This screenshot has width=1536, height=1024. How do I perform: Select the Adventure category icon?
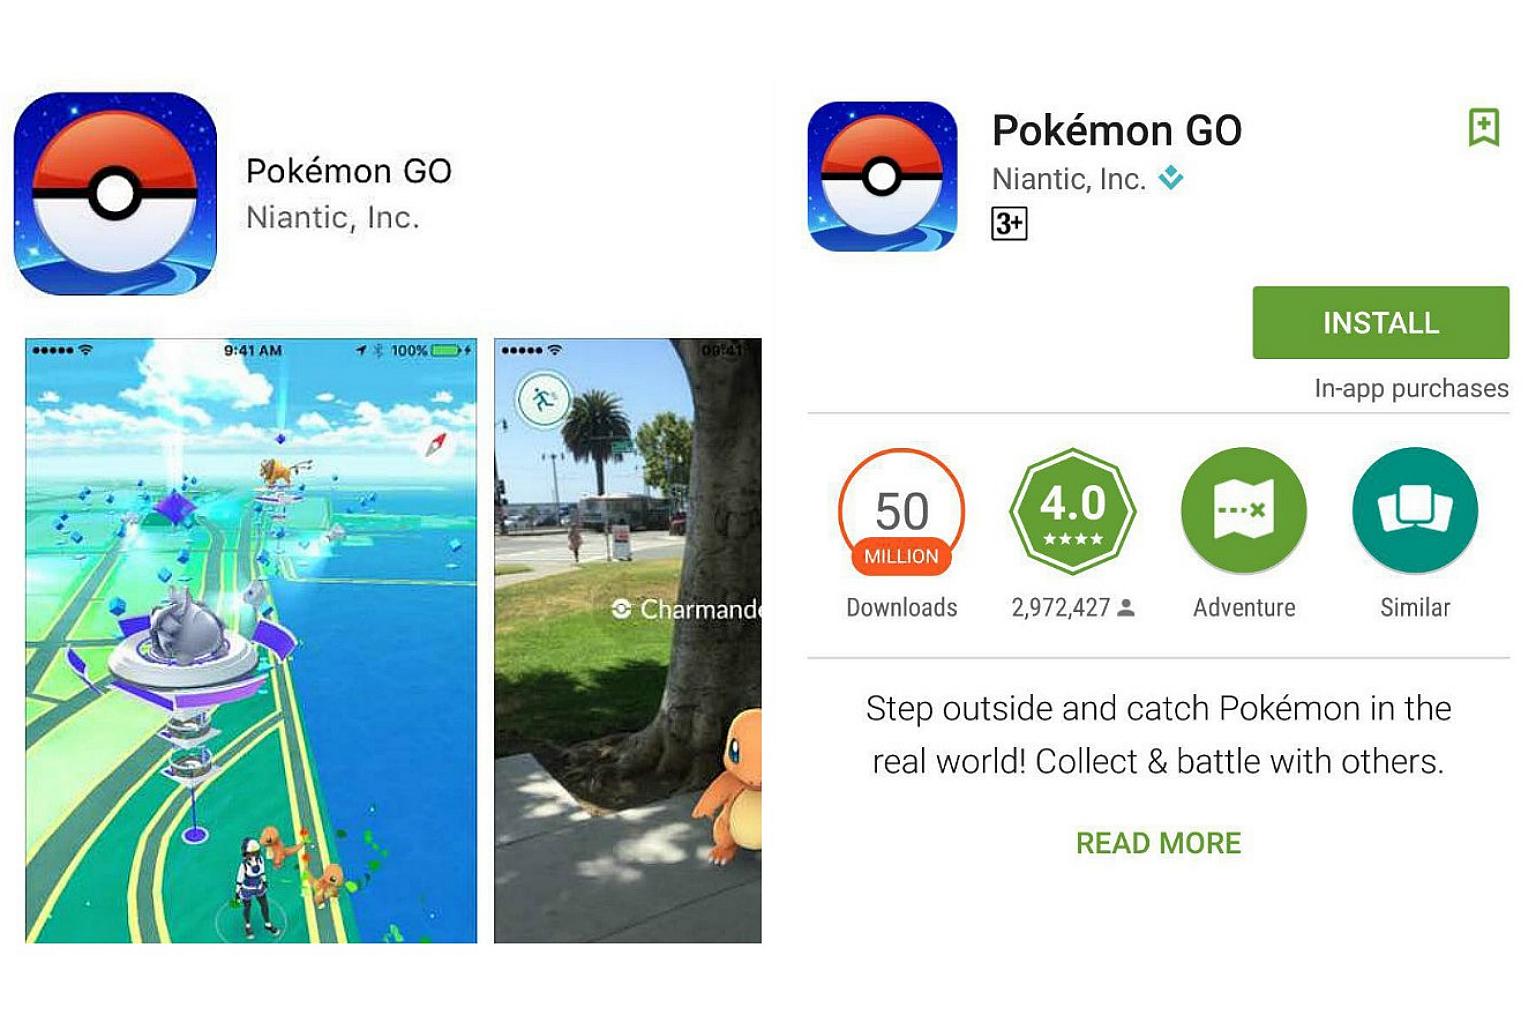point(1243,511)
